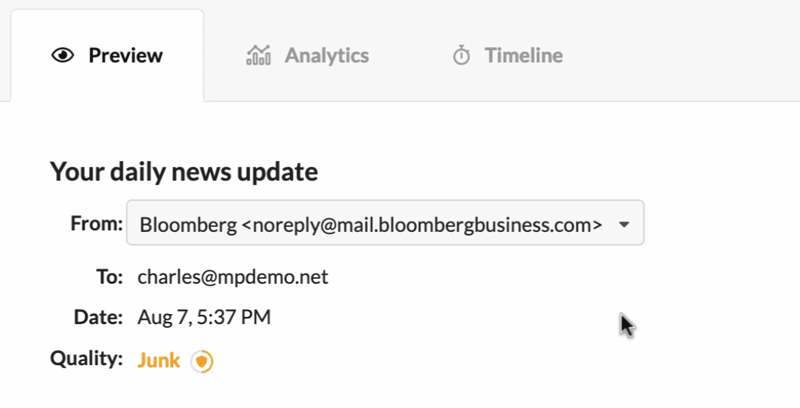Viewport: 800px width, 408px height.
Task: Expand the From sender dropdown arrow
Action: (624, 224)
